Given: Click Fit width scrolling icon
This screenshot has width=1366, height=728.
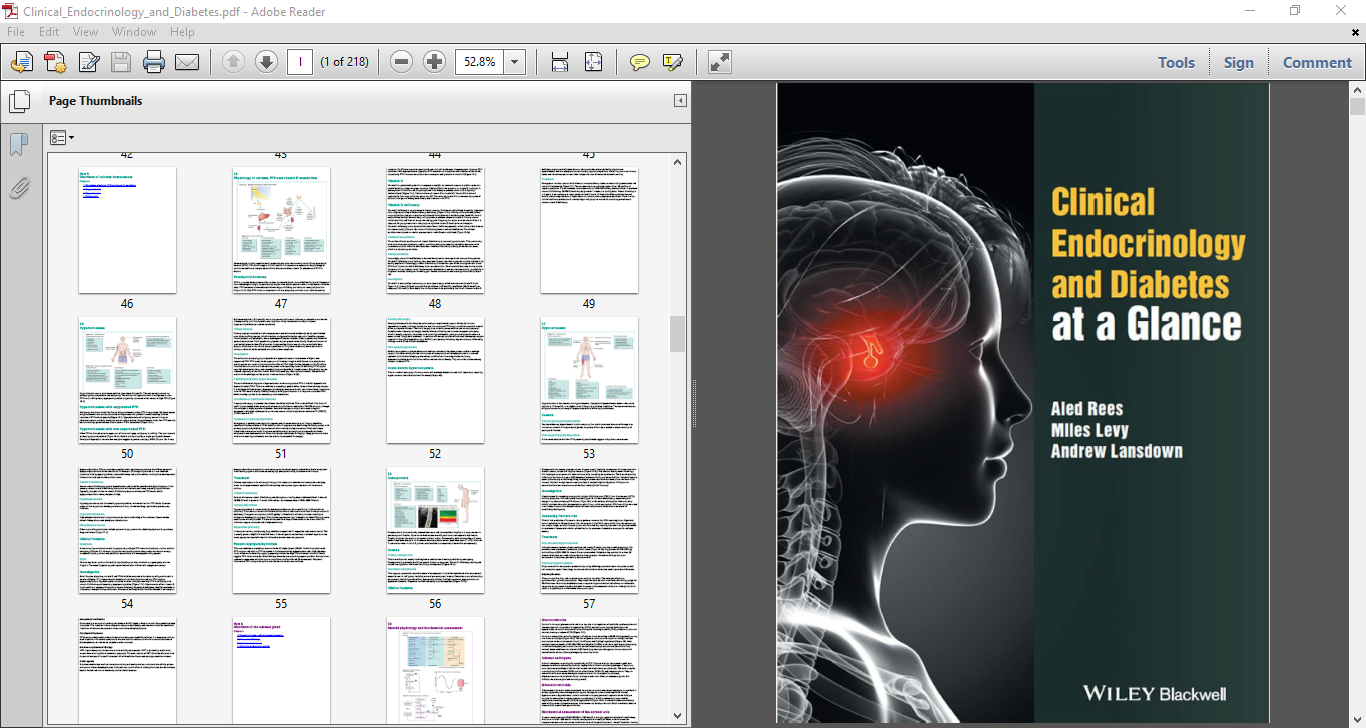Looking at the screenshot, I should (560, 62).
